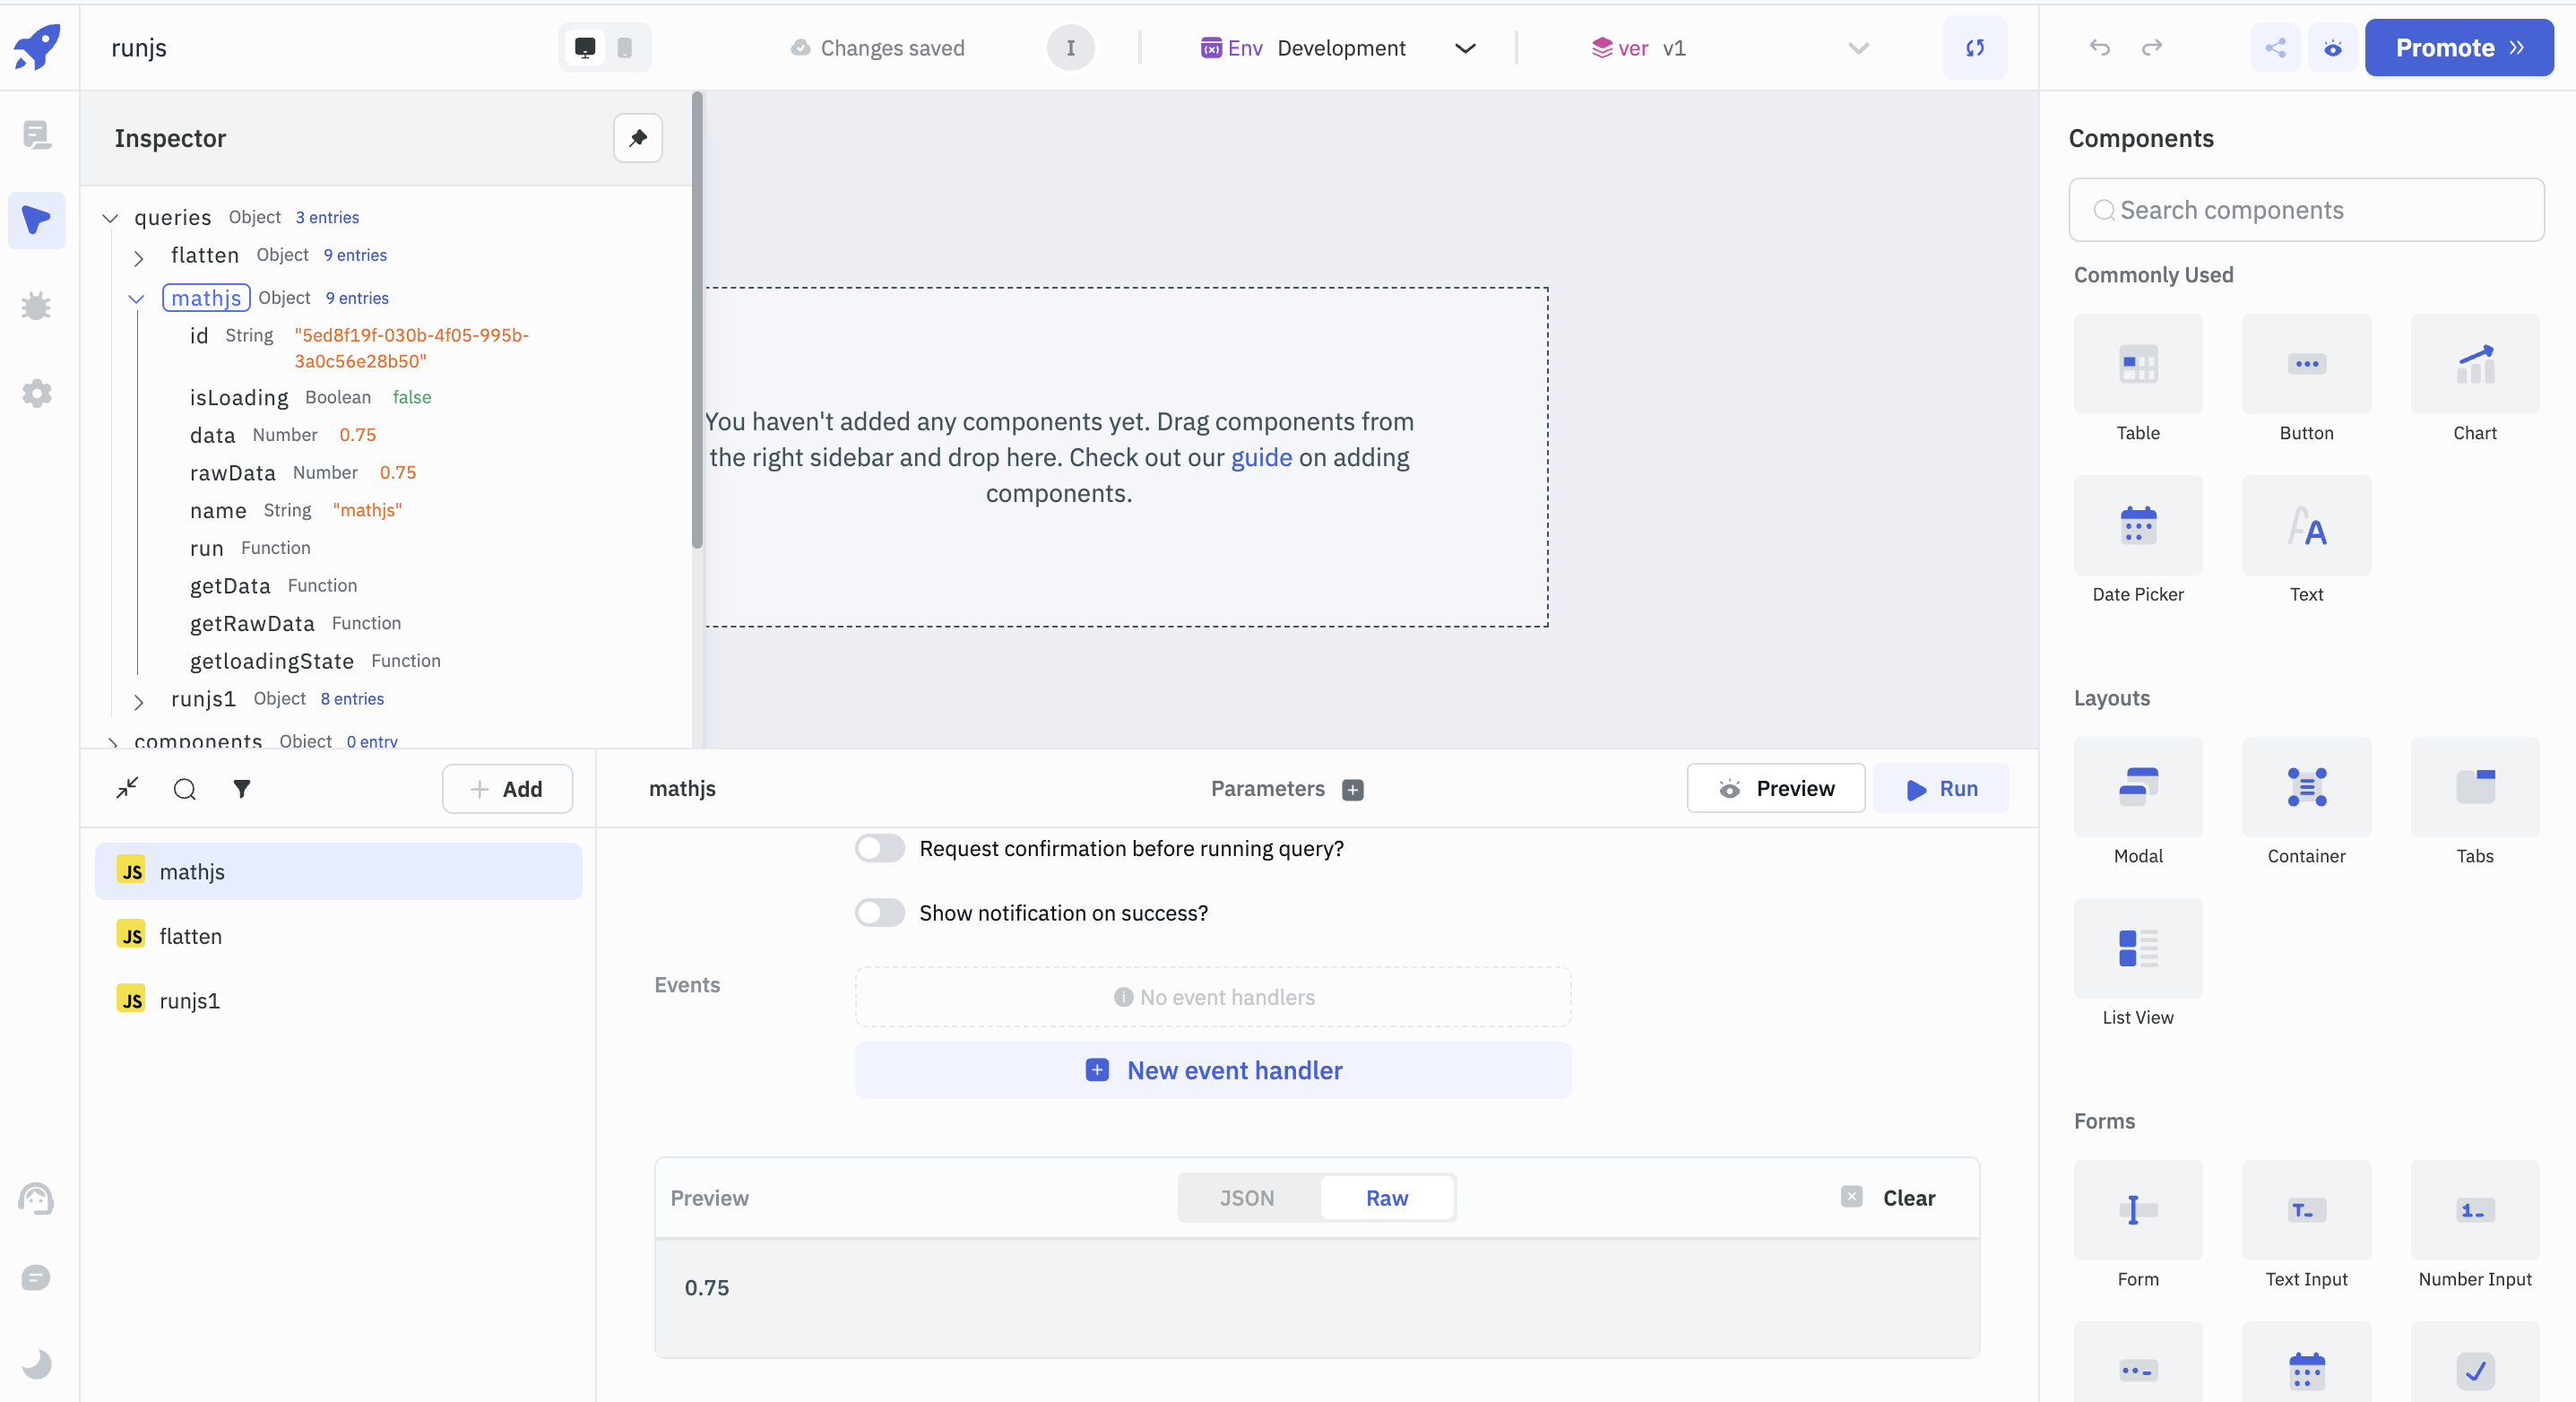Click the undo arrow
This screenshot has width=2576, height=1402.
(2100, 47)
